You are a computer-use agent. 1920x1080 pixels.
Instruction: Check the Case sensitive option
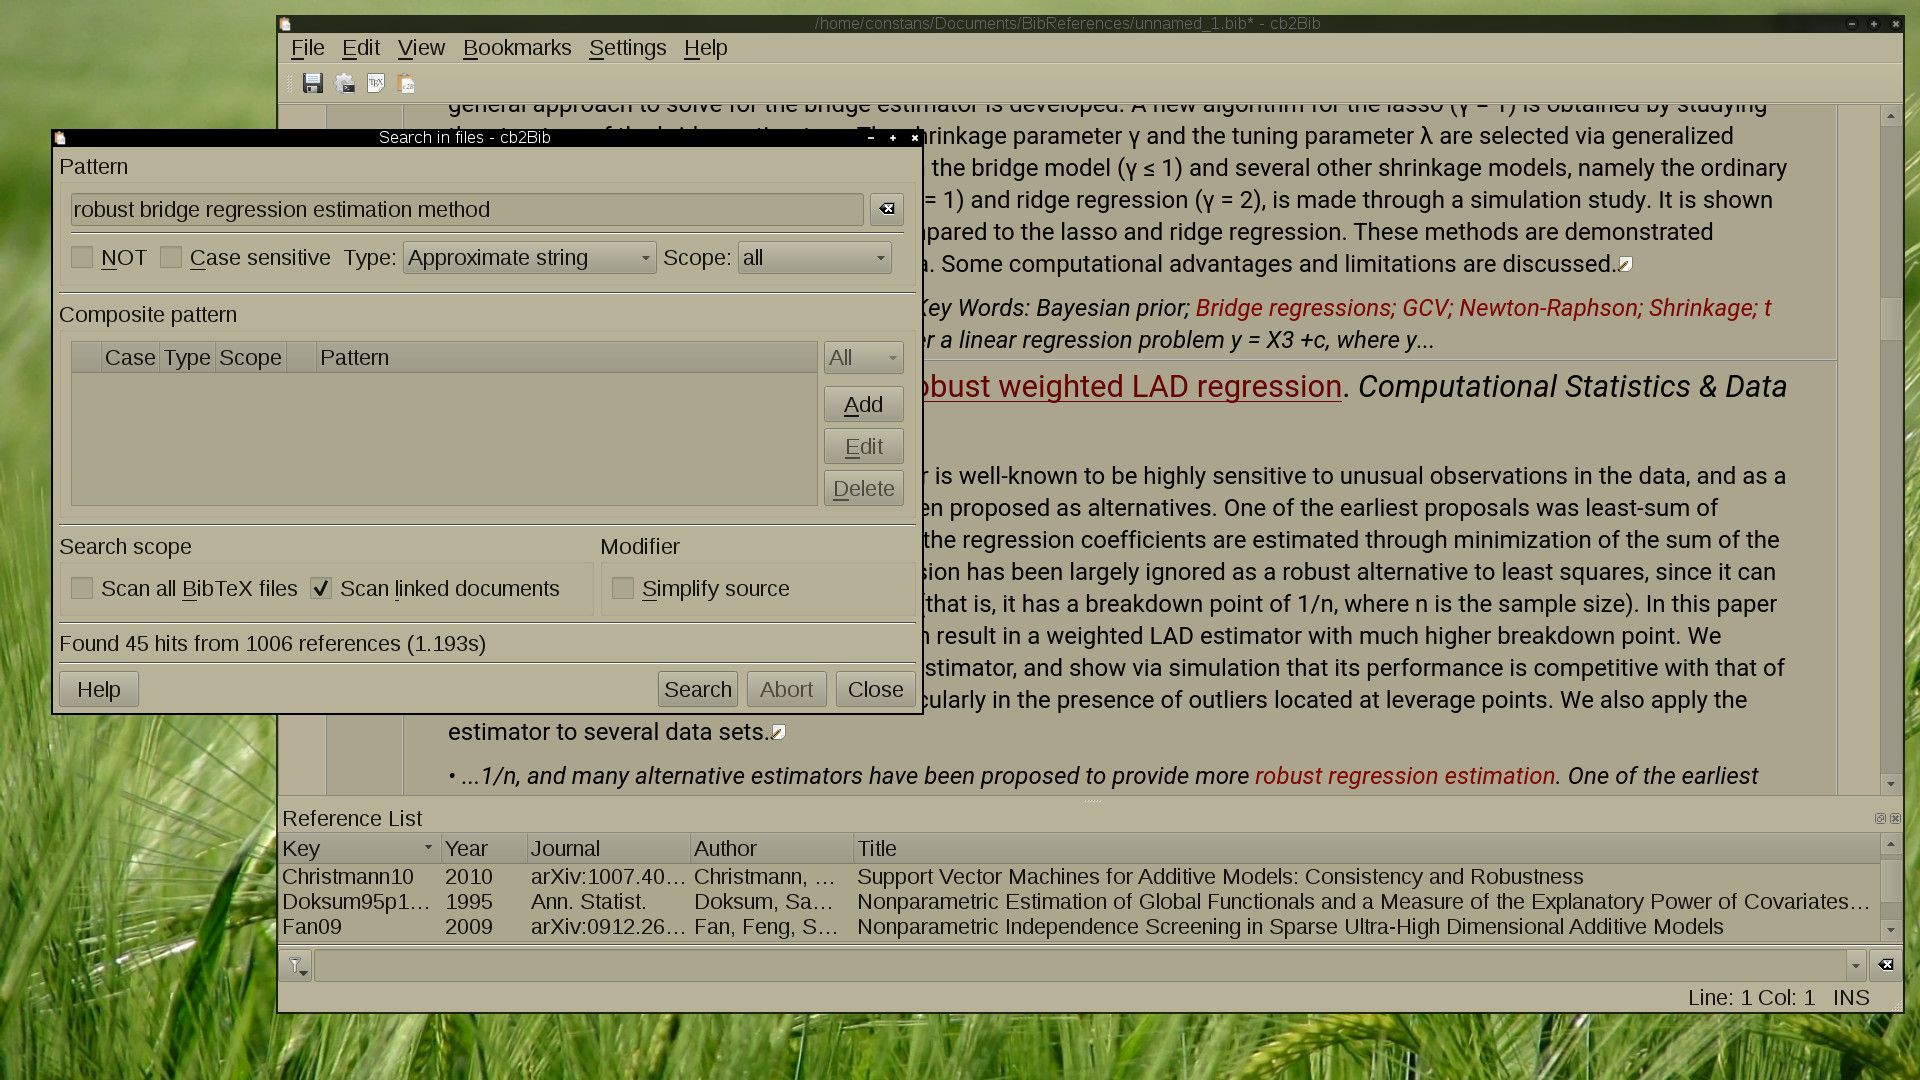point(171,257)
